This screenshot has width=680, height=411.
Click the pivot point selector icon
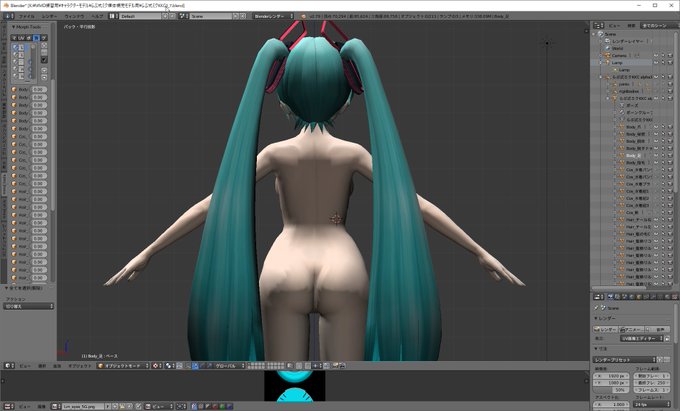(170, 366)
